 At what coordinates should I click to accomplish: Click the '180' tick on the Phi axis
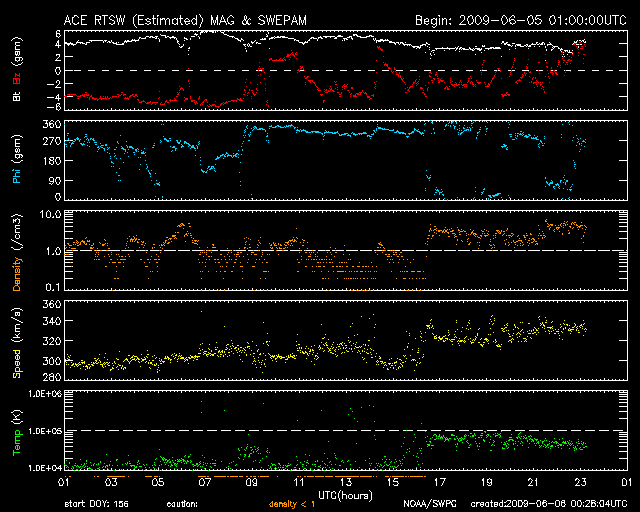pyautogui.click(x=52, y=160)
